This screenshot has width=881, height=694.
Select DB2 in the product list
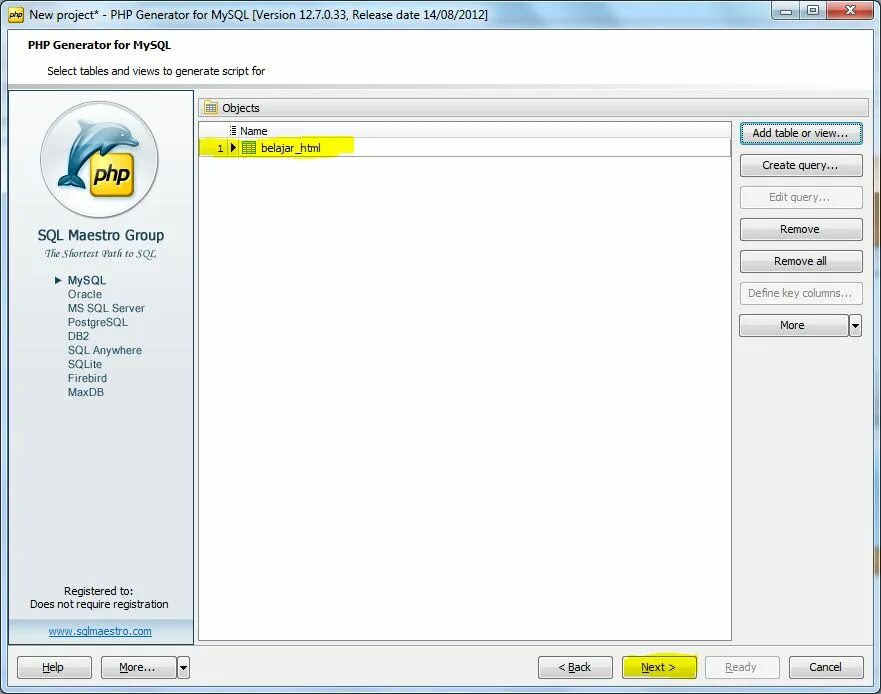pos(78,337)
